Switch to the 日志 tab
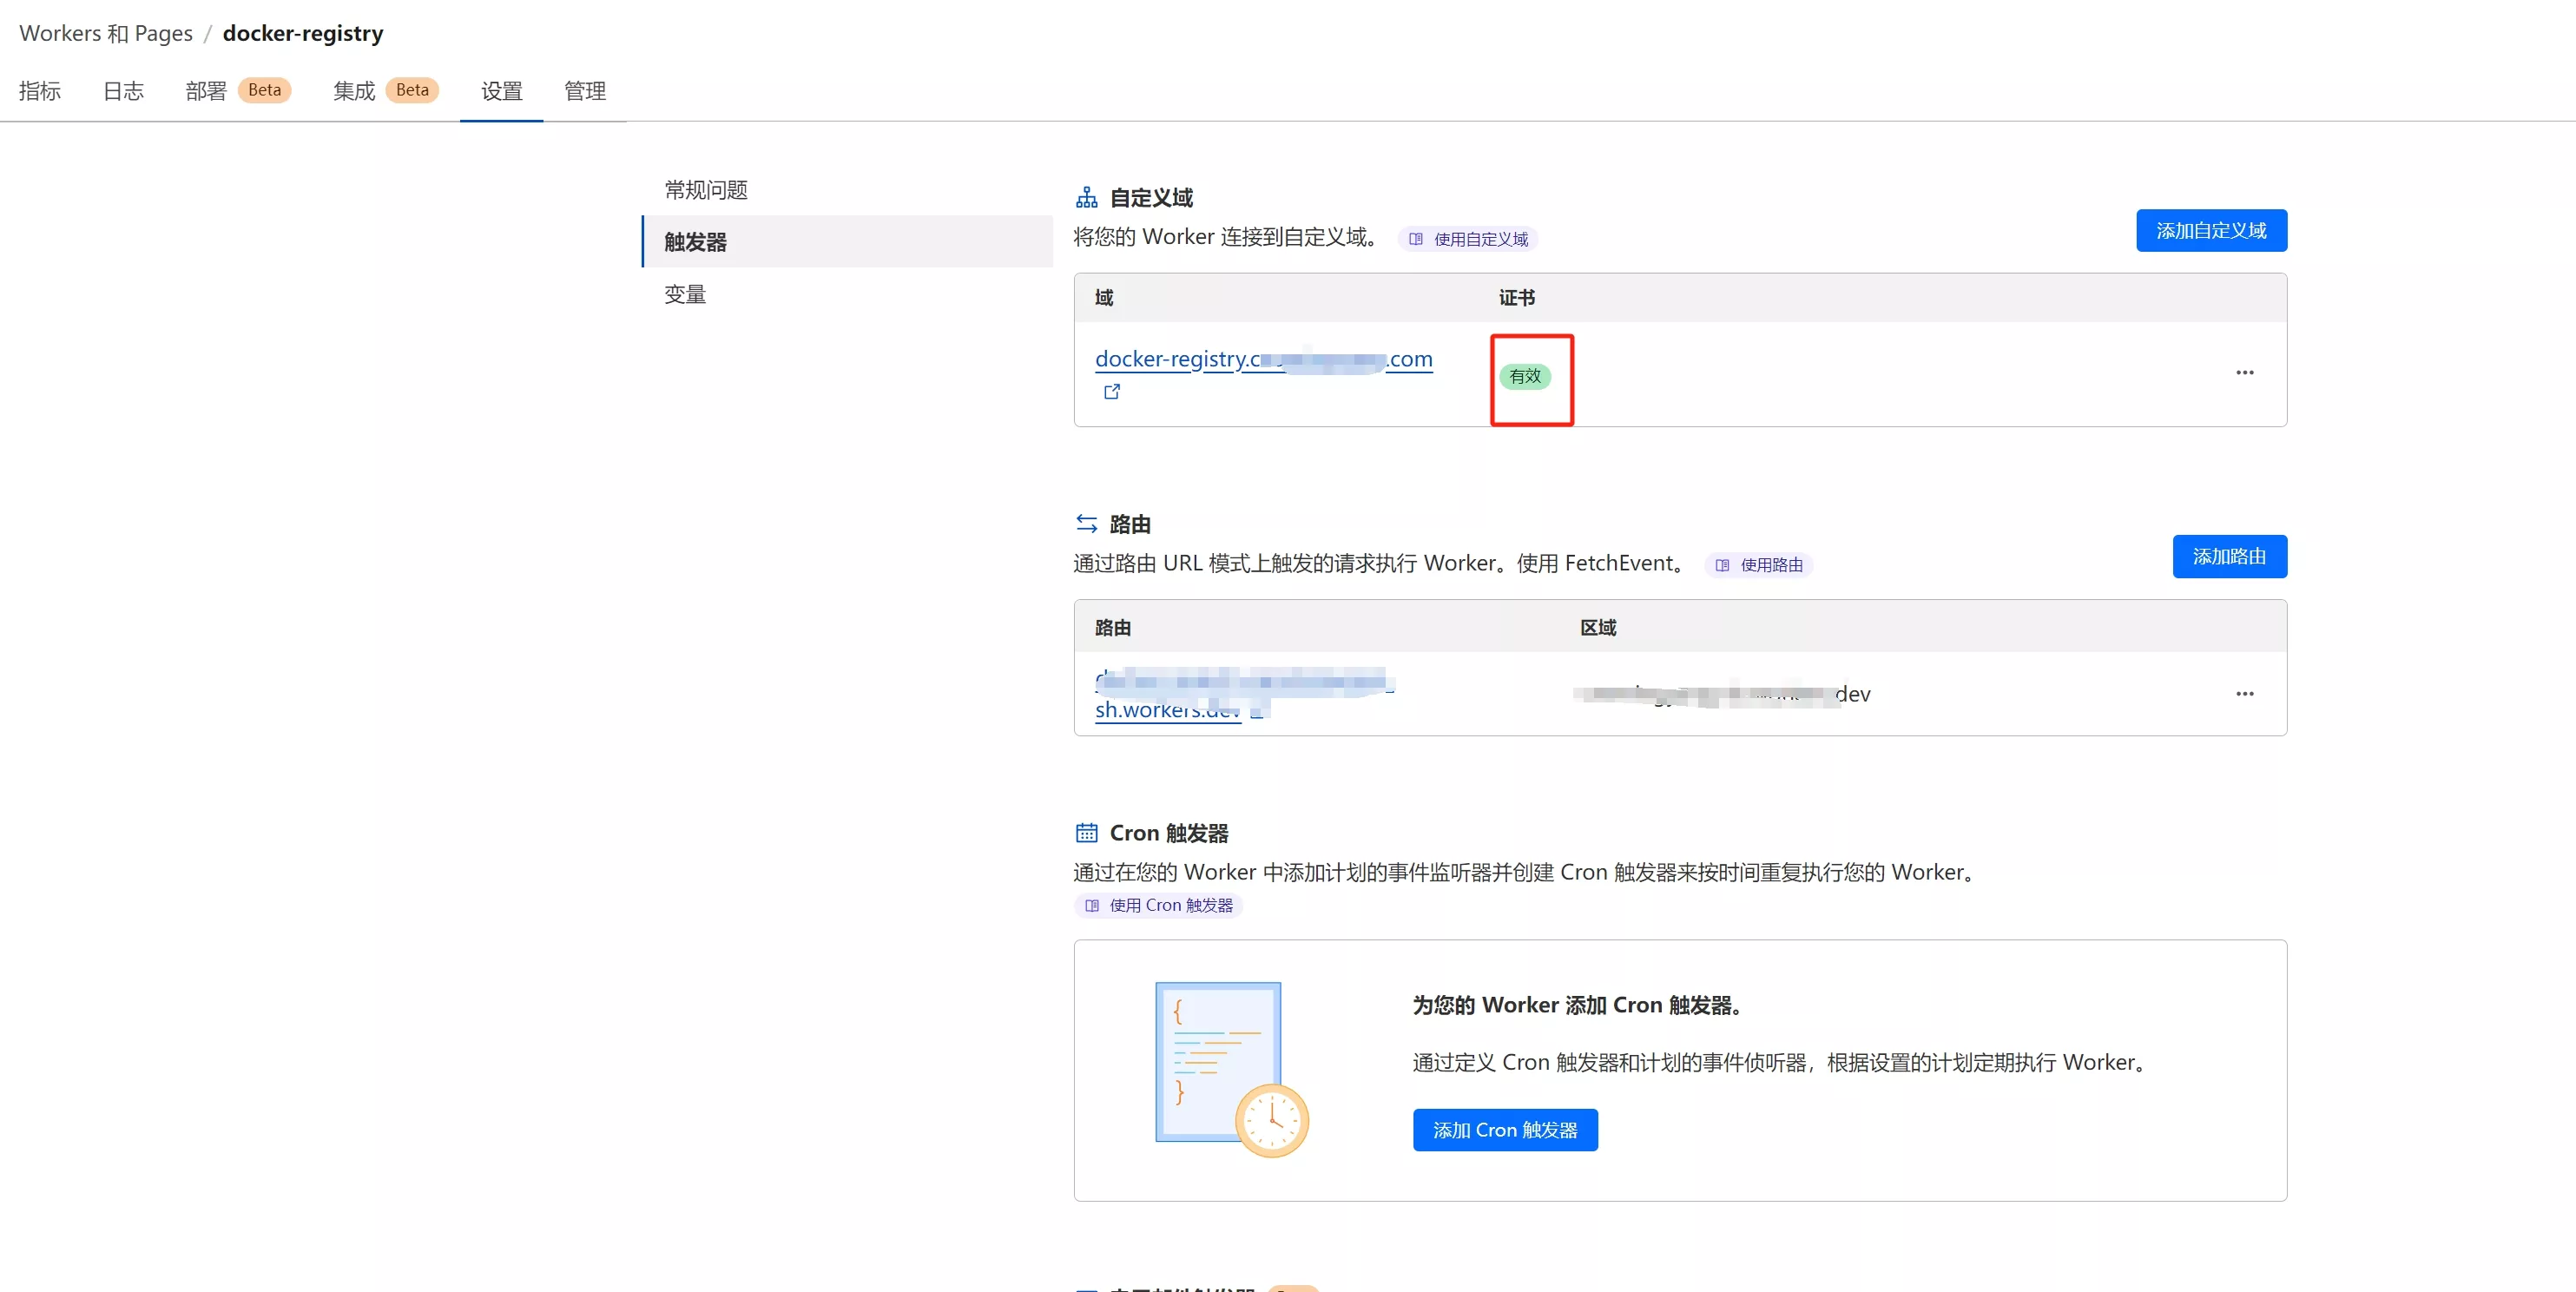 coord(122,91)
